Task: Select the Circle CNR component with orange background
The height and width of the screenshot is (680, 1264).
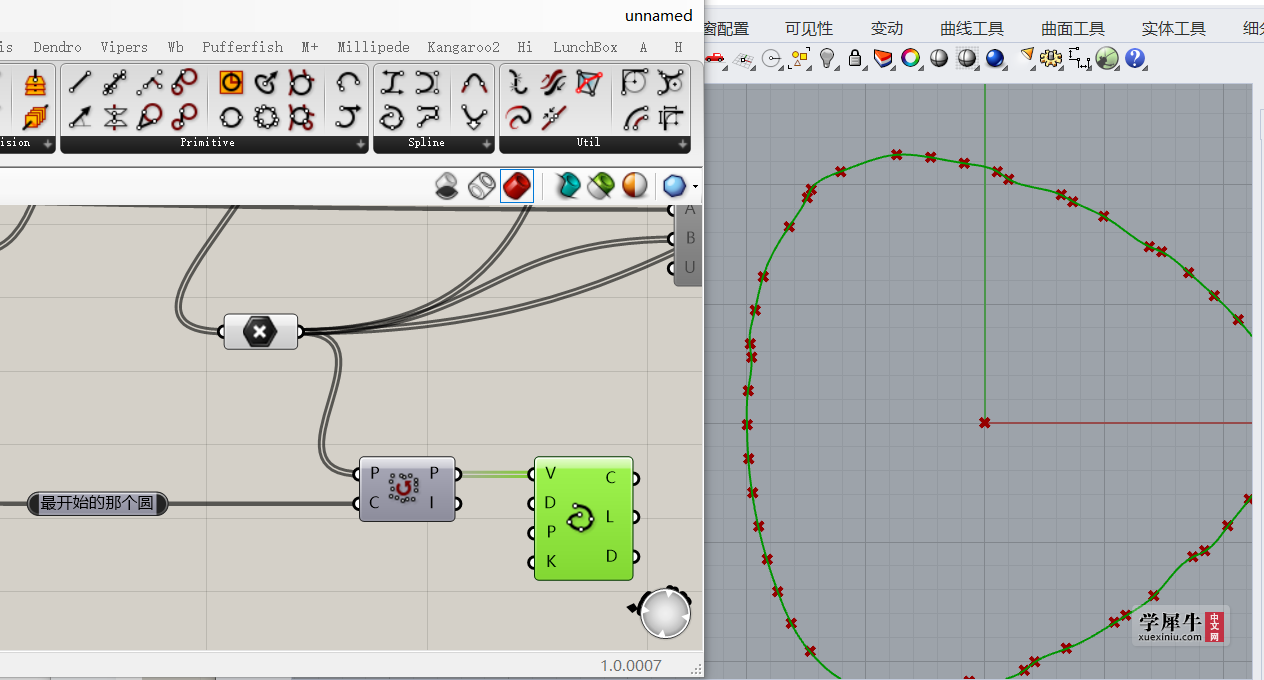Action: coord(231,82)
